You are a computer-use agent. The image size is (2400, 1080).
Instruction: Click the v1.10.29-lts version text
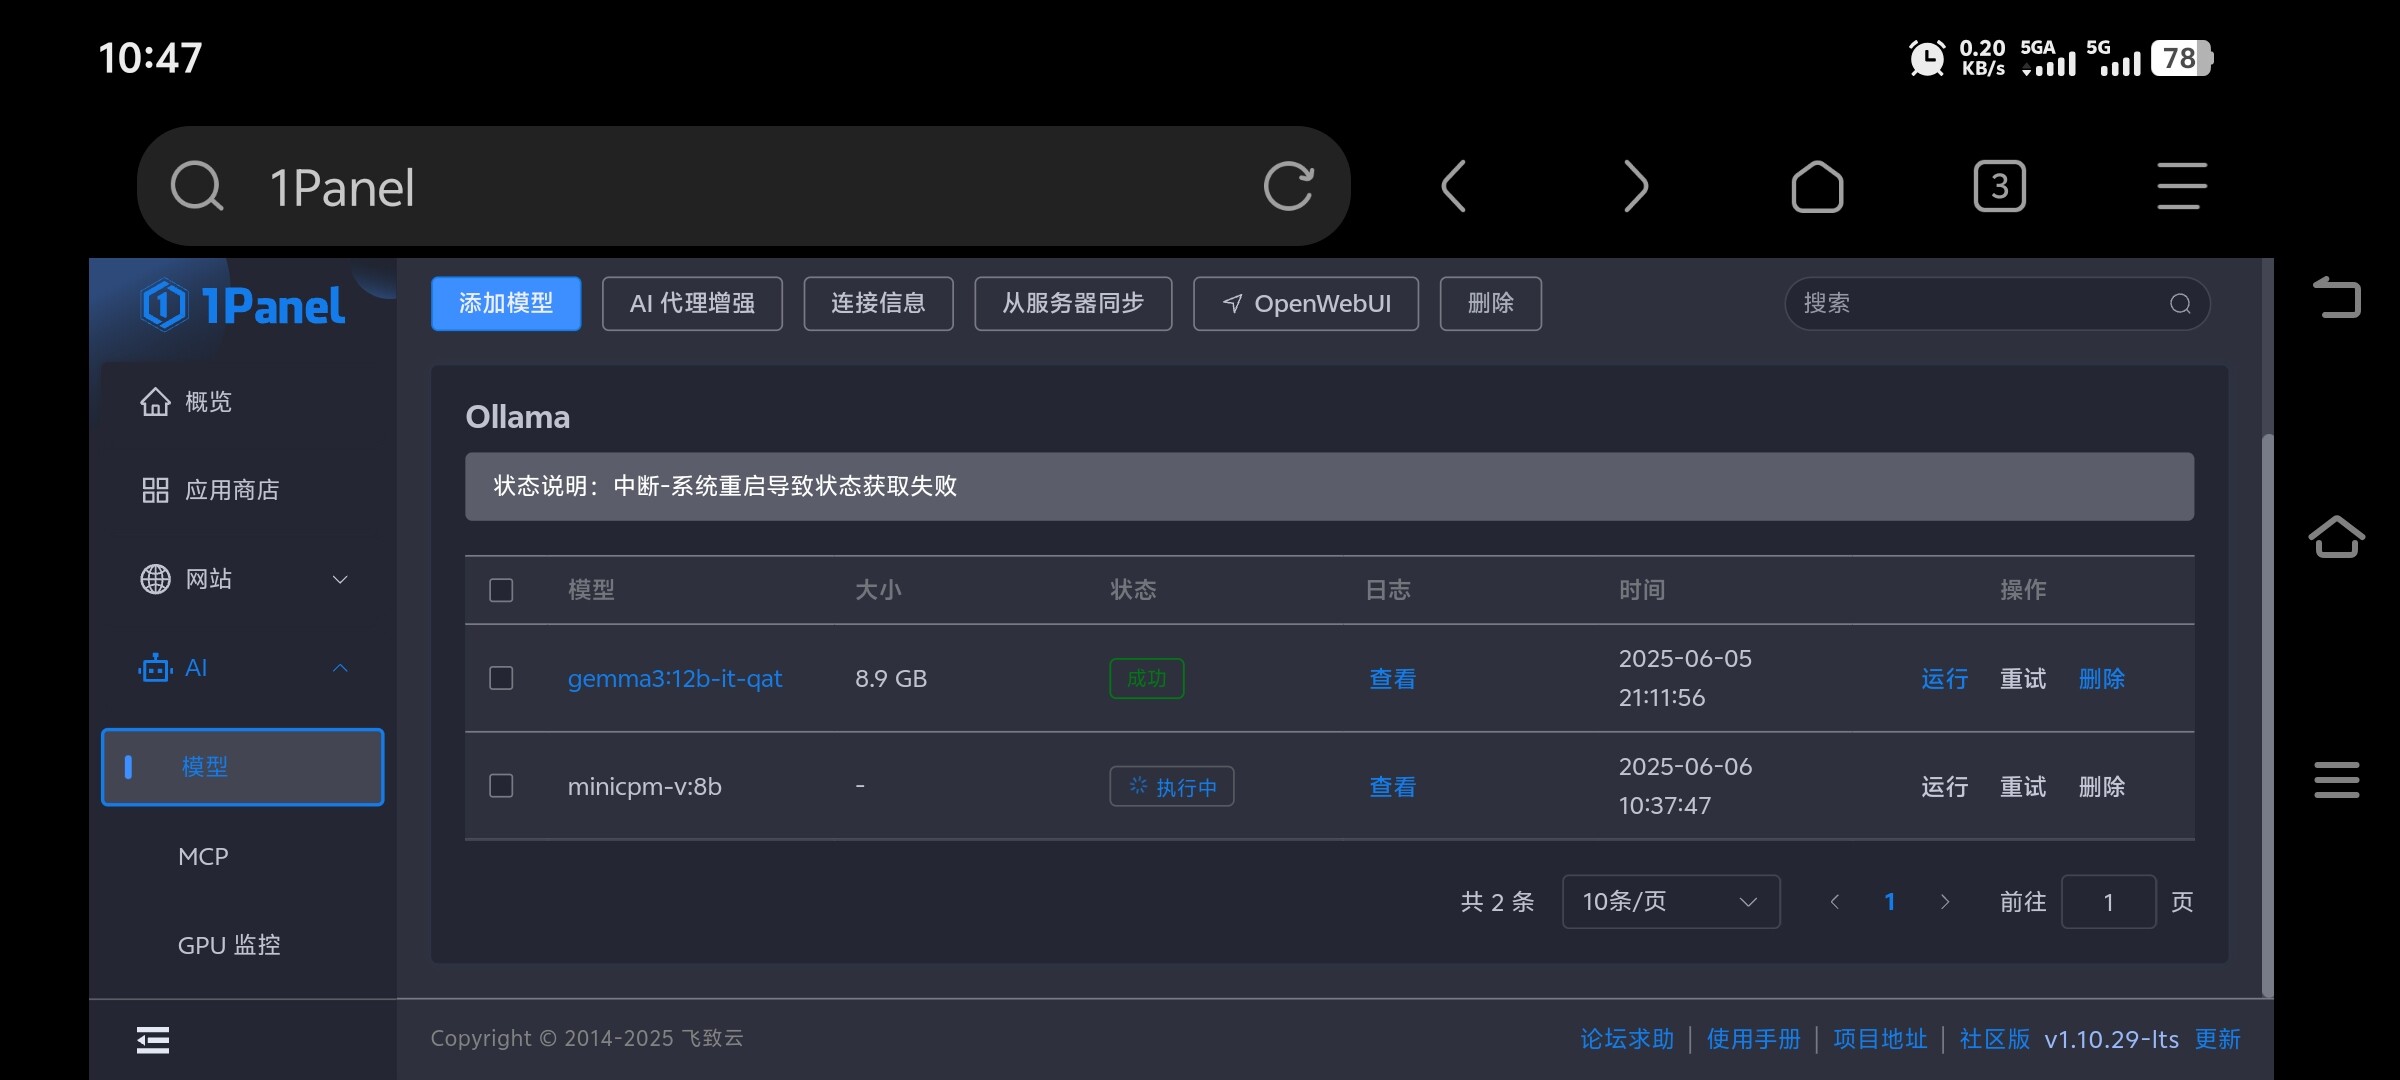pyautogui.click(x=2111, y=1040)
